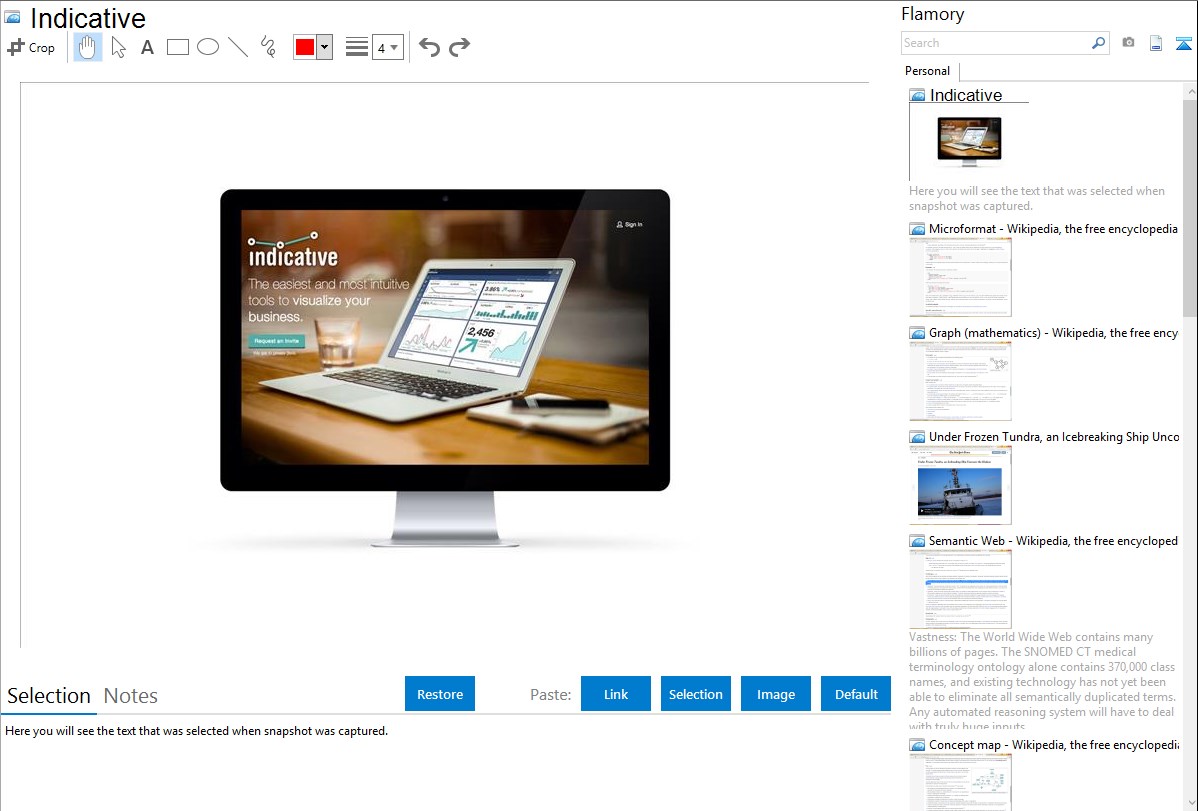This screenshot has height=811, width=1198.
Task: Click the snapshot icon beside the main Indicative title
Action: (12, 18)
